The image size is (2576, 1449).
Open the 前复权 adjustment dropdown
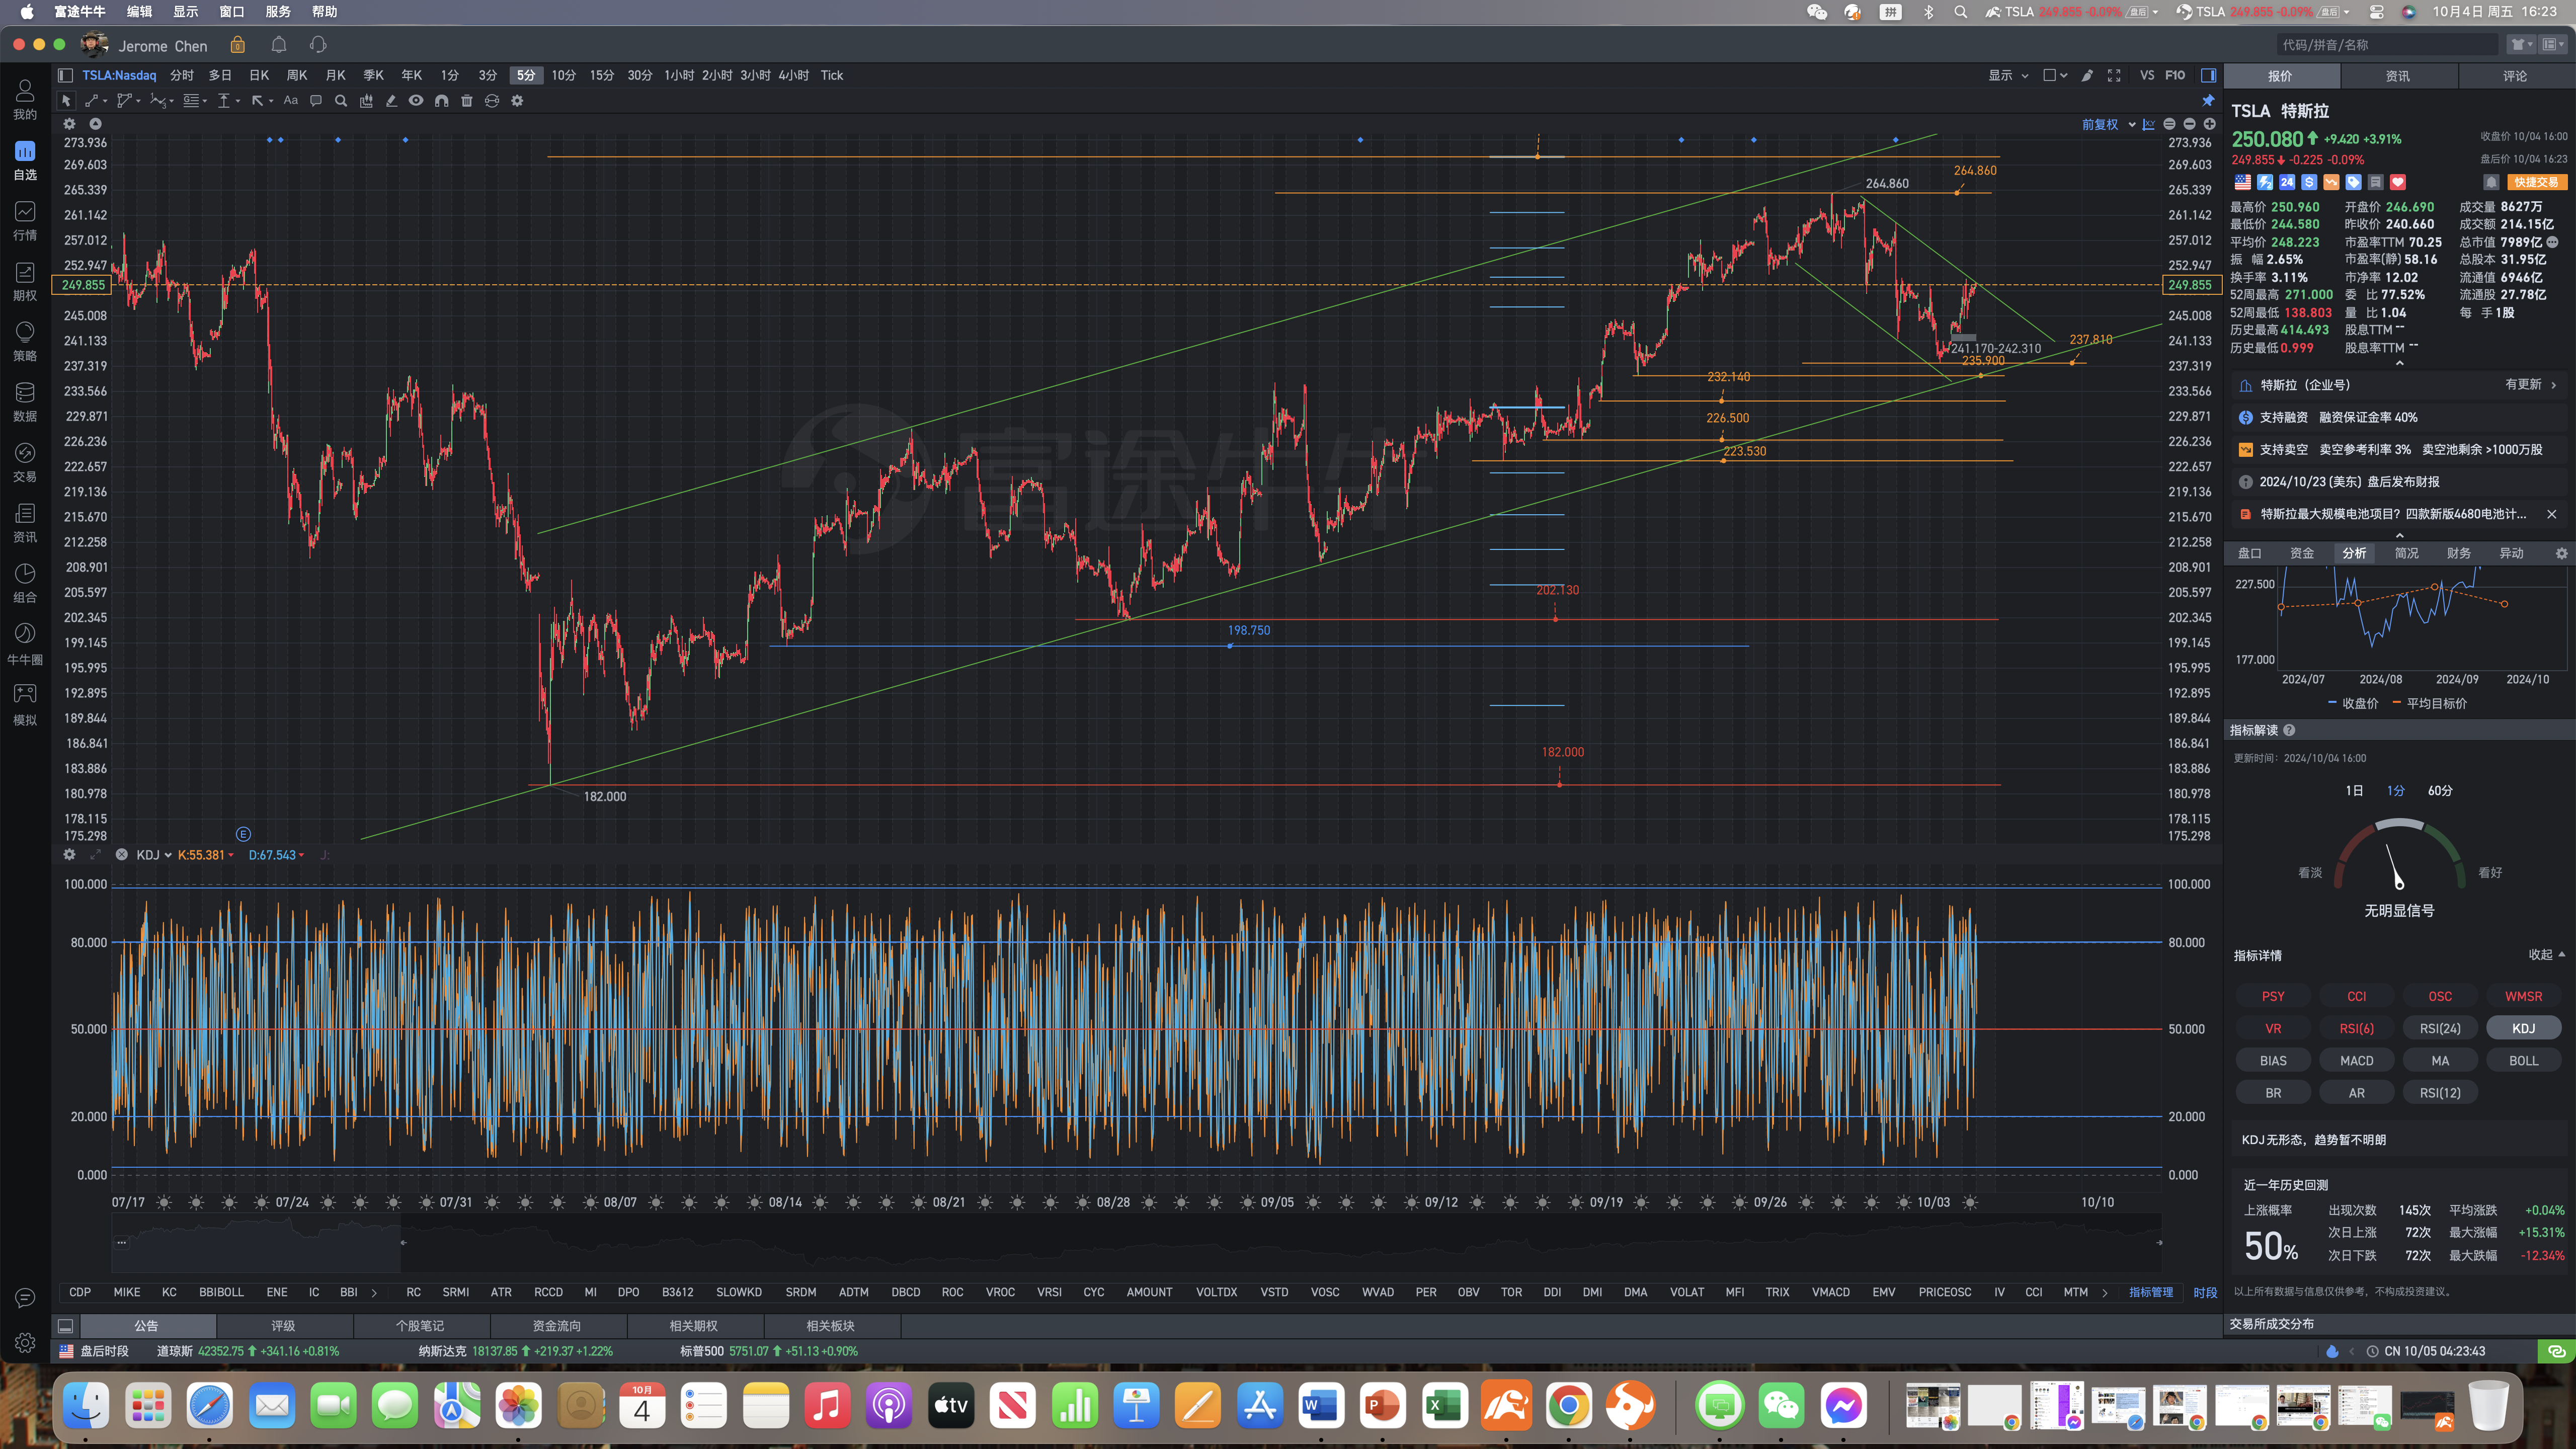(x=2108, y=124)
